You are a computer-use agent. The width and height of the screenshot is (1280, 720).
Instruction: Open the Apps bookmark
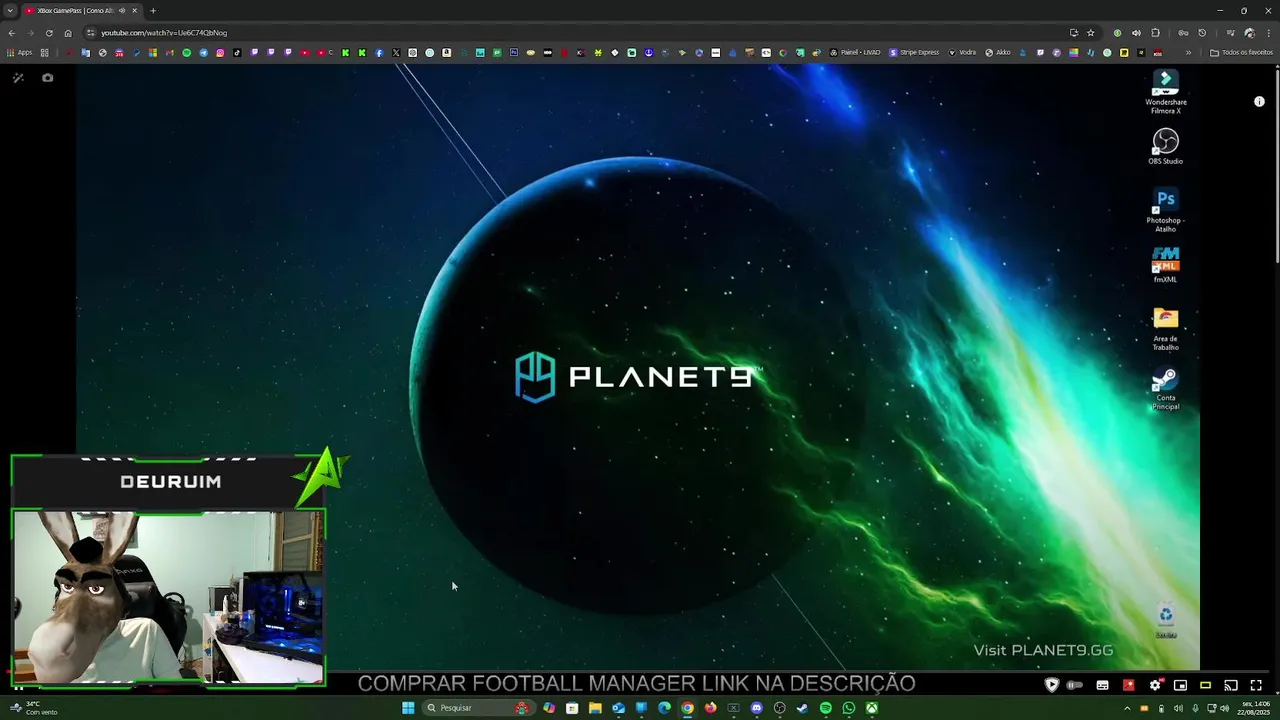tap(19, 52)
